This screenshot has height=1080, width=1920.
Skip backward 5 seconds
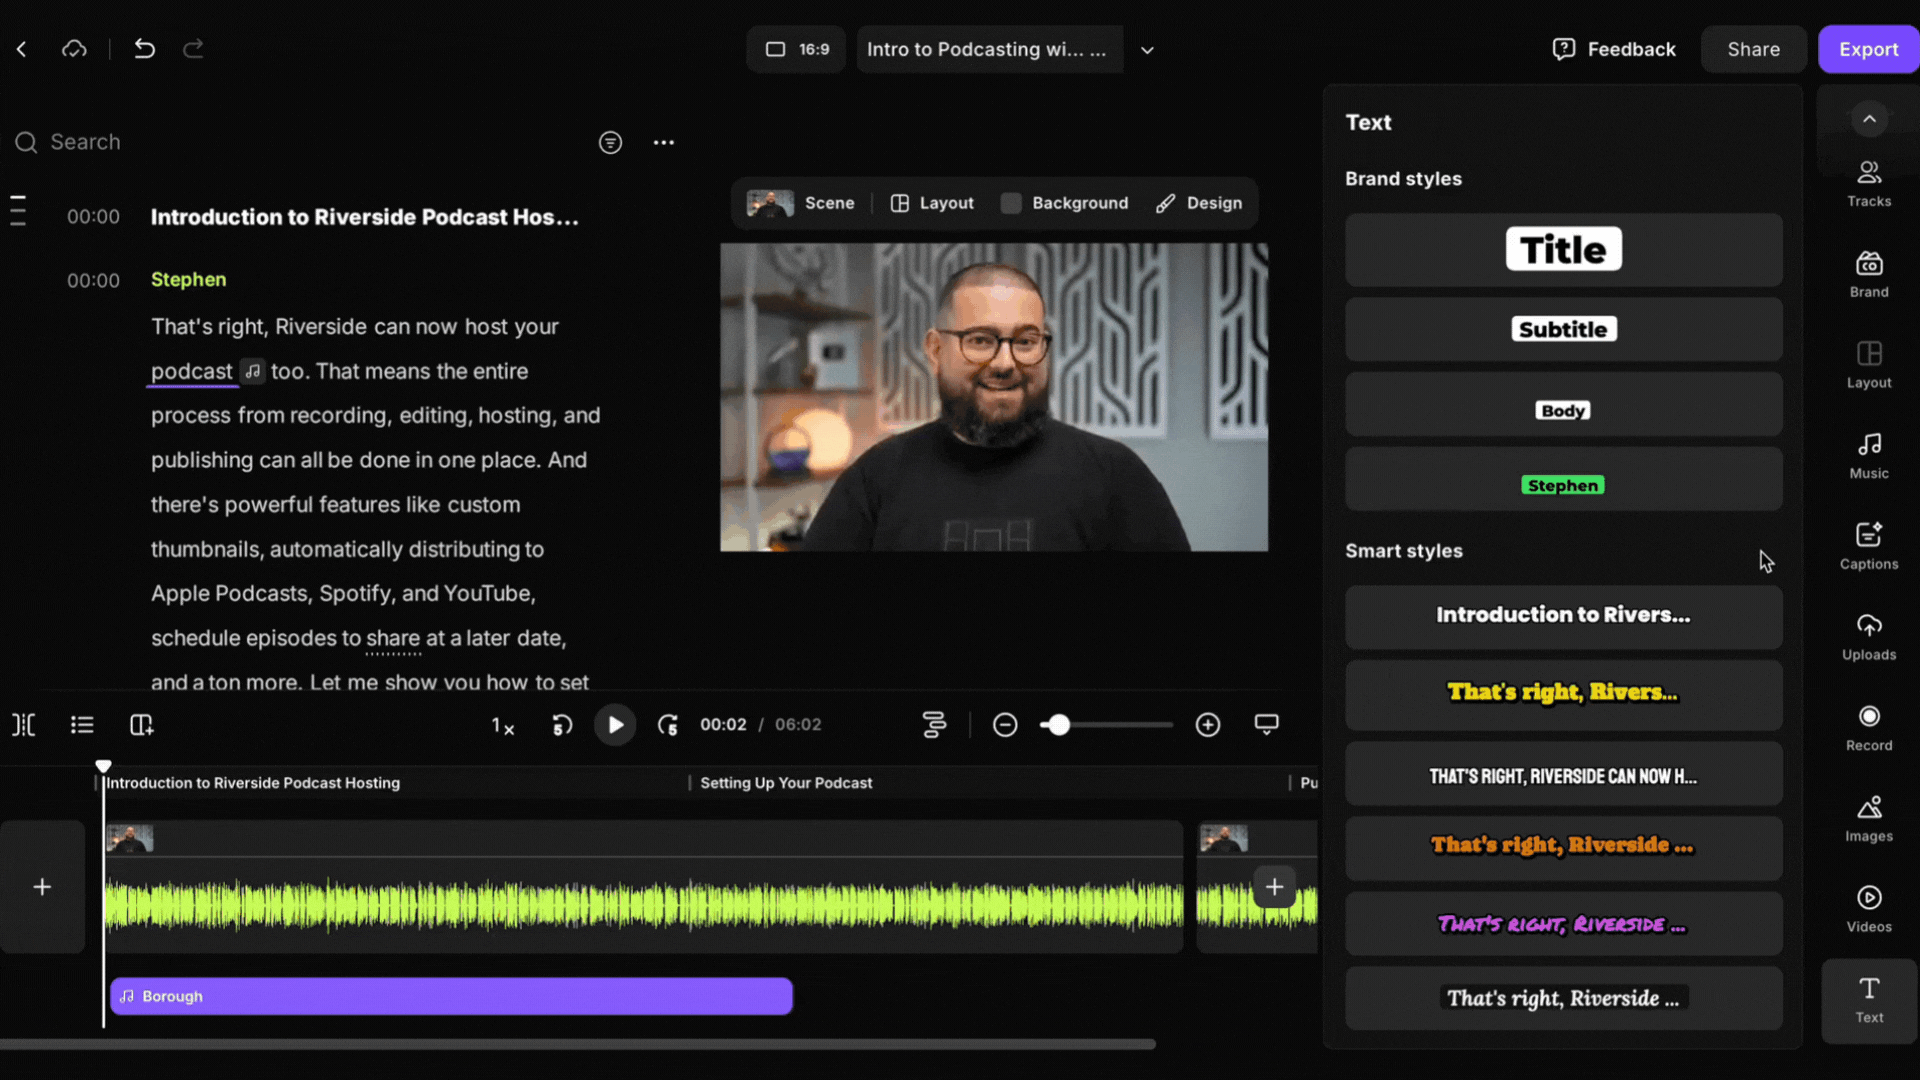coord(562,725)
